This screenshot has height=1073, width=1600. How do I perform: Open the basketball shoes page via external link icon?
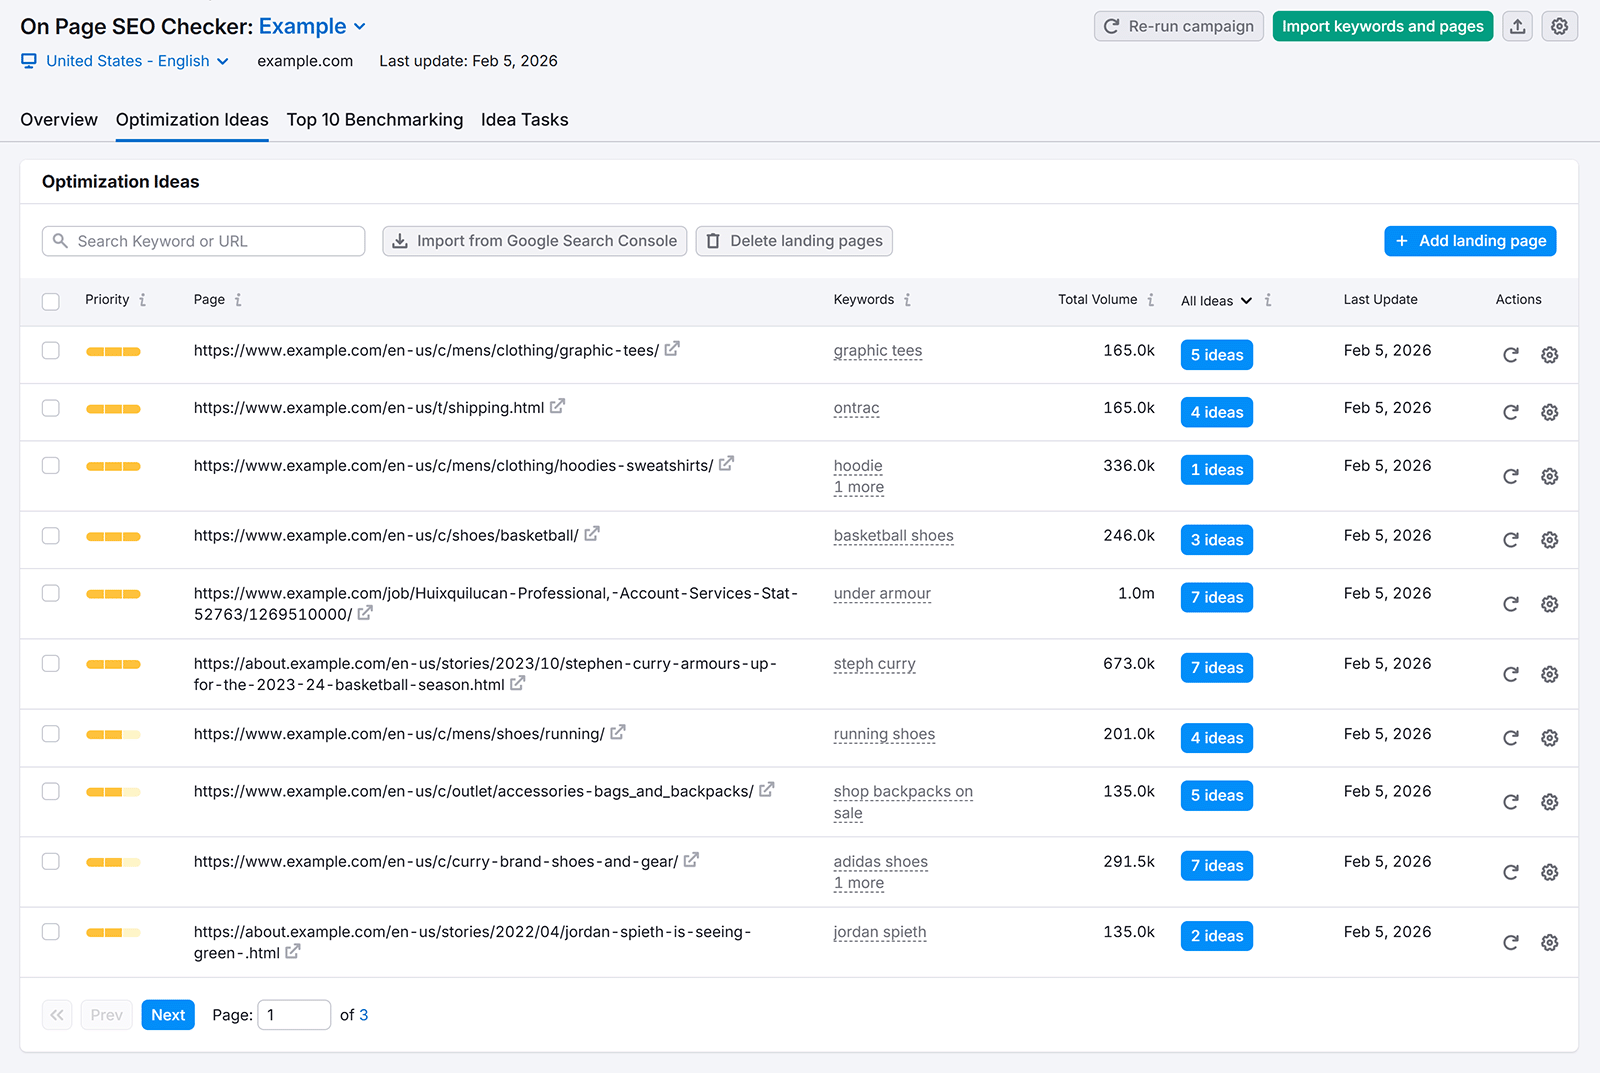pyautogui.click(x=592, y=534)
